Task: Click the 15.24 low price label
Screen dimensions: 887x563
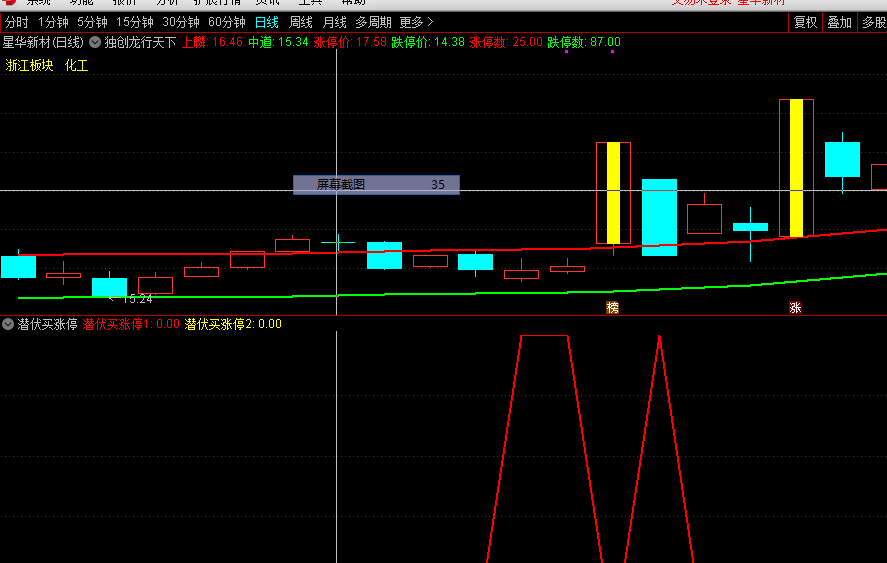Action: (x=137, y=299)
